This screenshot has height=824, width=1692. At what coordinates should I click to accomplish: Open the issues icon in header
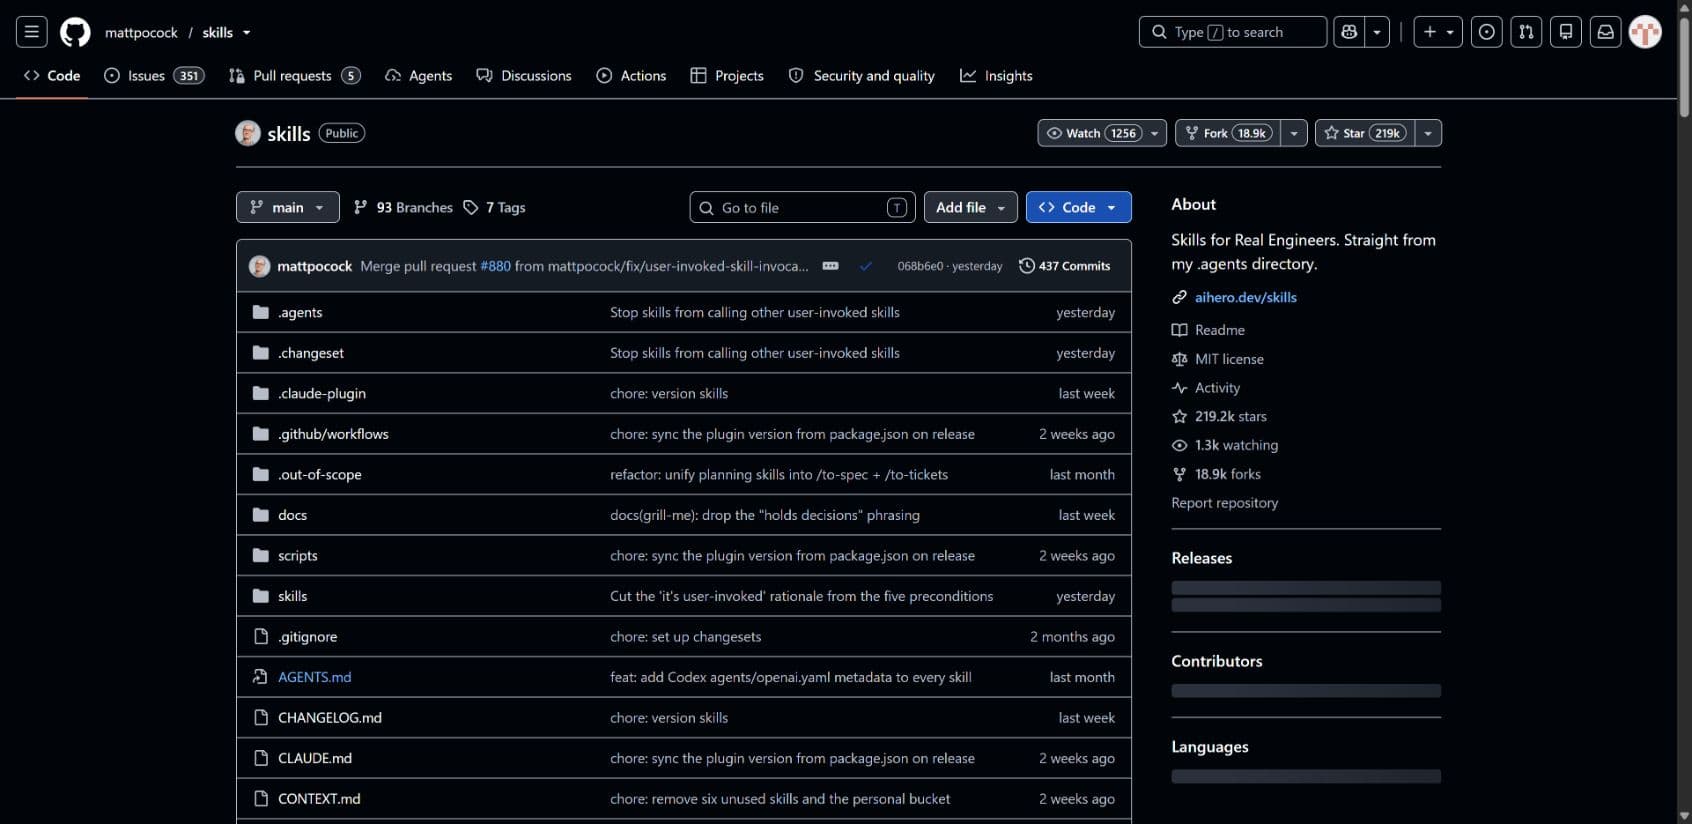click(1487, 32)
